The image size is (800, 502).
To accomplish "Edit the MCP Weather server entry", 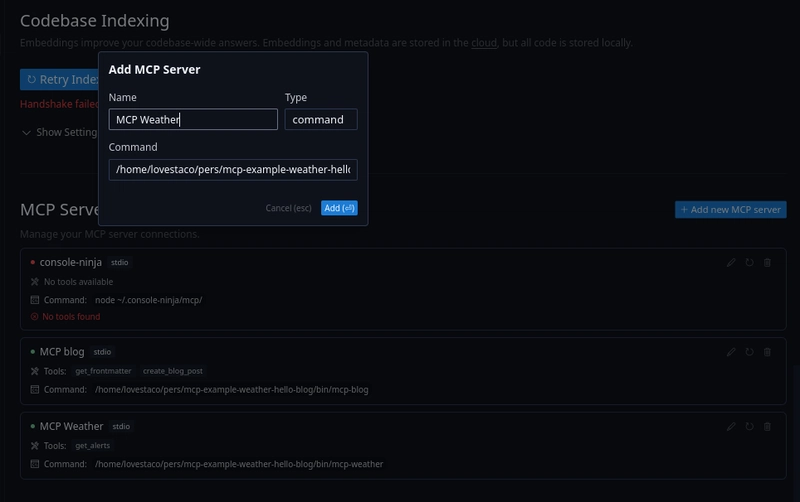I will point(731,426).
